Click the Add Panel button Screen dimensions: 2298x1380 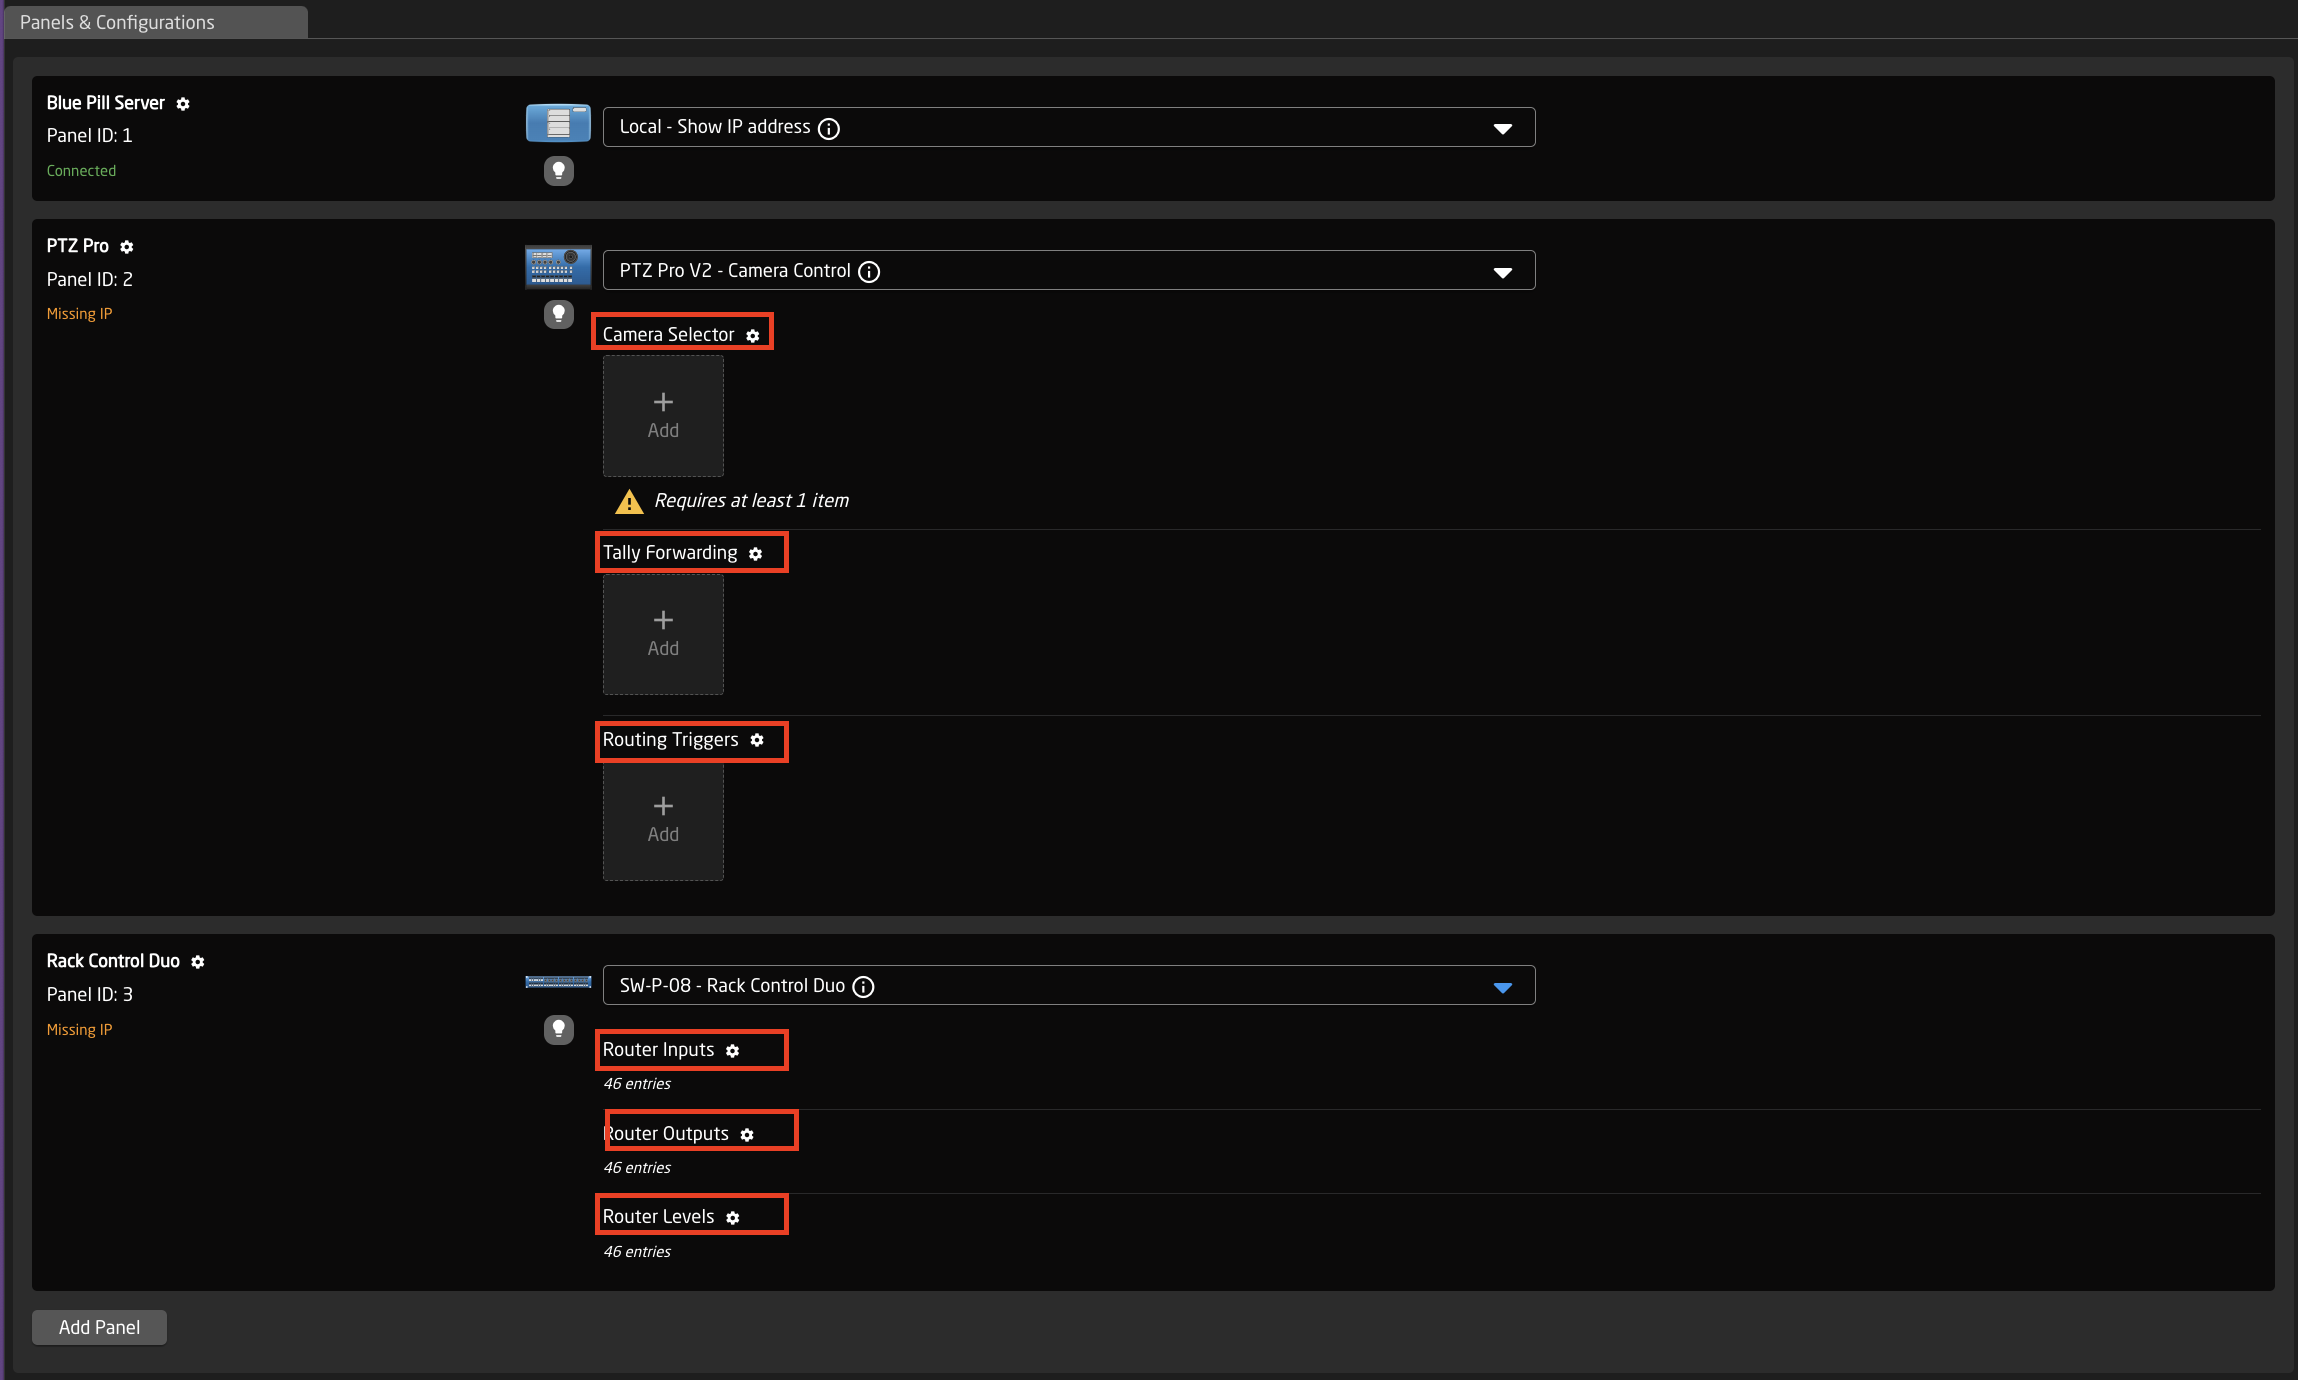click(x=99, y=1327)
